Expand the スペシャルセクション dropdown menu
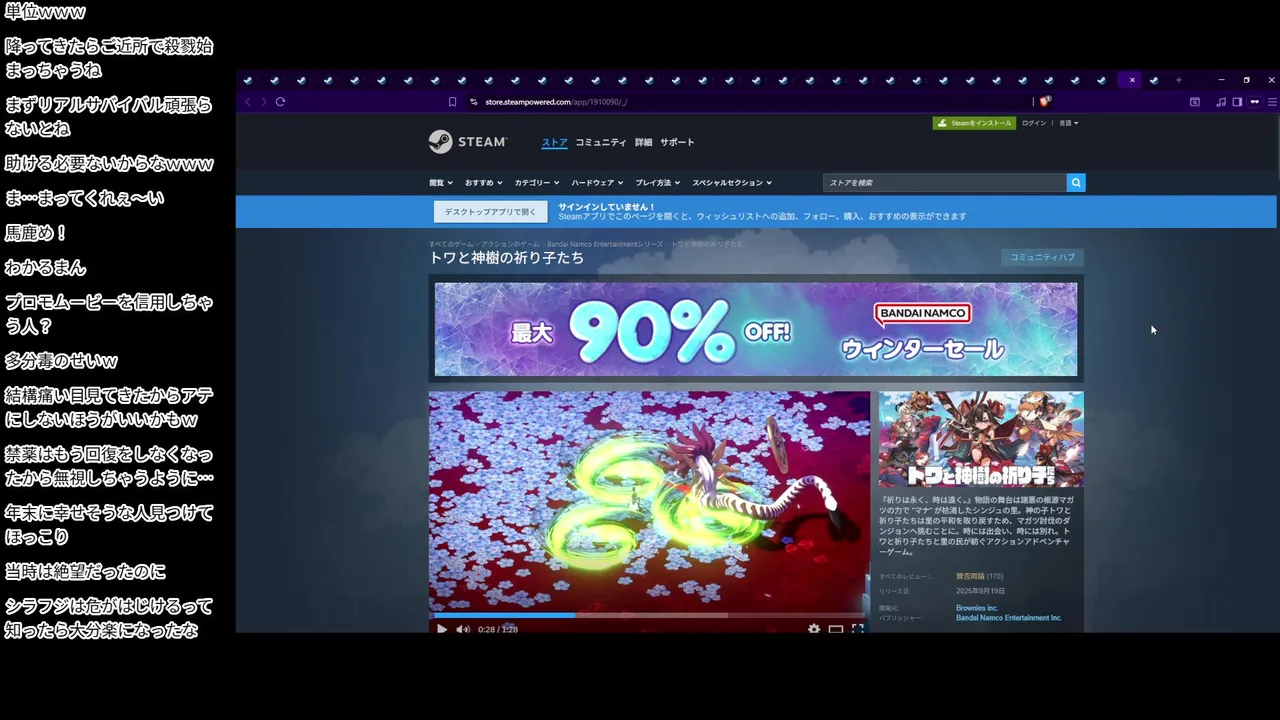 732,183
